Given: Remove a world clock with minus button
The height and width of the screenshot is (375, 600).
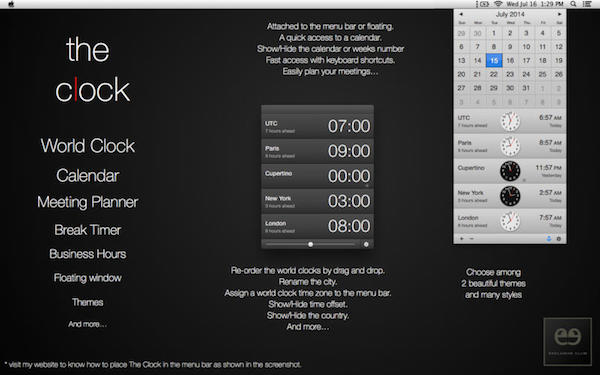Looking at the screenshot, I should 471,239.
